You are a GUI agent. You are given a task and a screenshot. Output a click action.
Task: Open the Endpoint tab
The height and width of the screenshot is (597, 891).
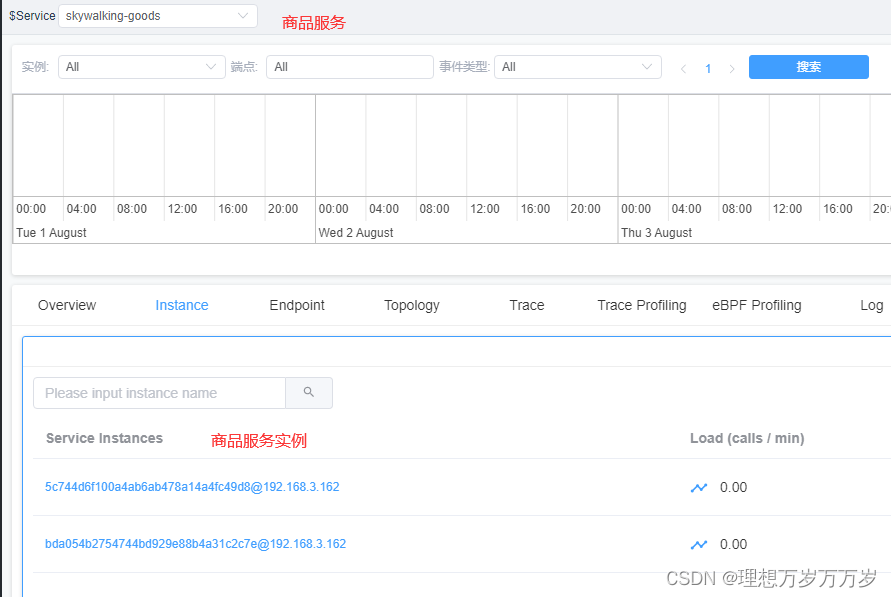pyautogui.click(x=297, y=305)
